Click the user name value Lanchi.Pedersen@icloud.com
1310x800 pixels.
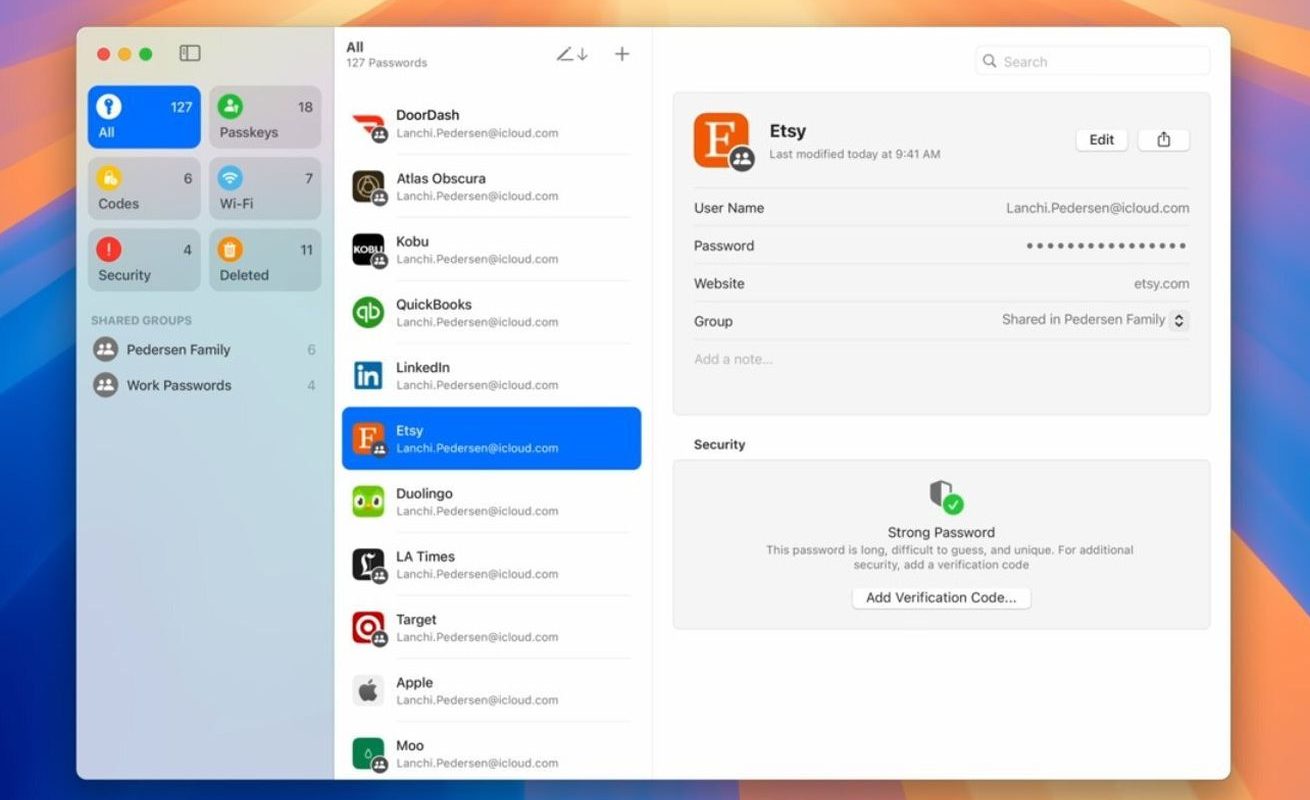[1097, 208]
